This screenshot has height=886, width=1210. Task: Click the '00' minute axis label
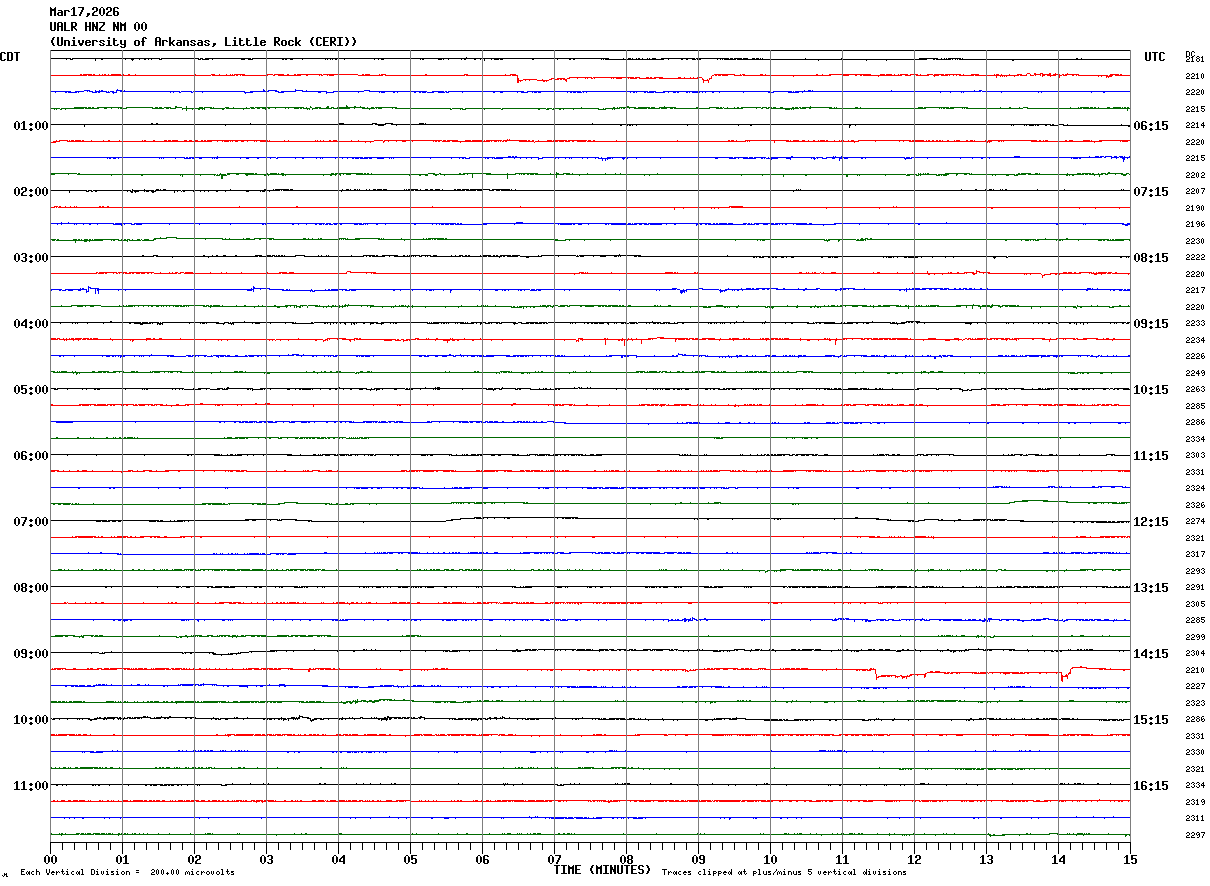point(50,859)
